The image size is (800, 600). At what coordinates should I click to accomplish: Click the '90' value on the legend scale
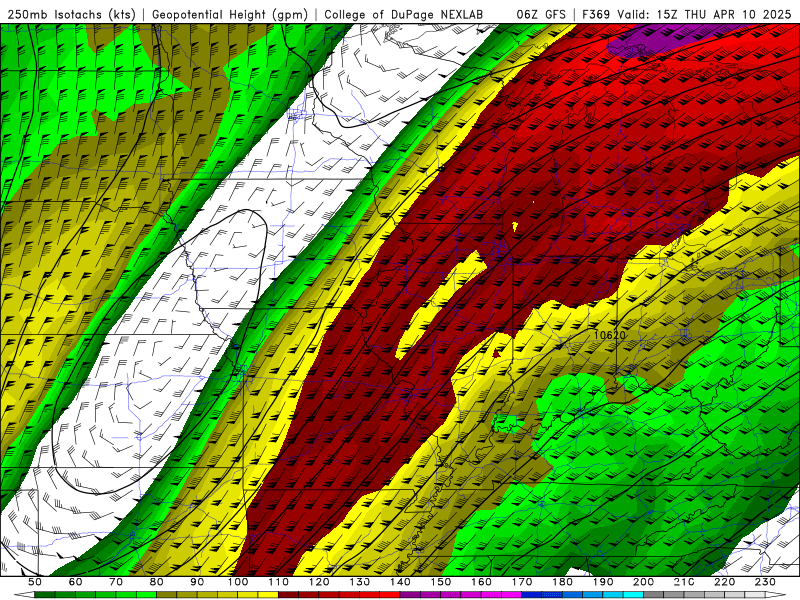(x=197, y=582)
